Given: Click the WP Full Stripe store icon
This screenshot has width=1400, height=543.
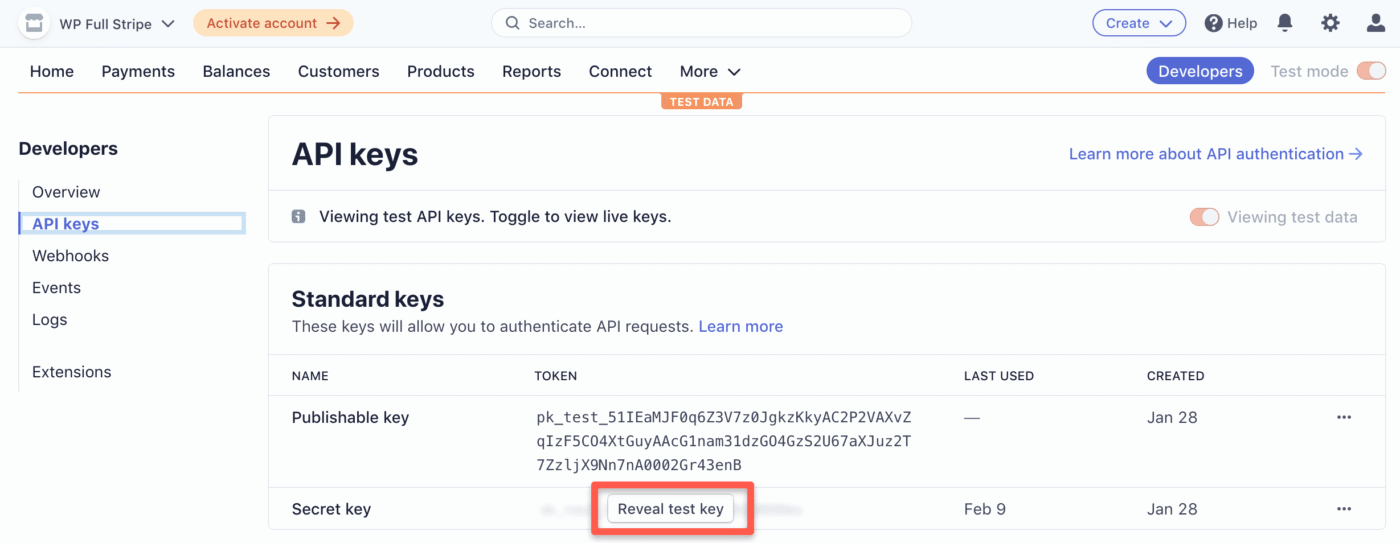Looking at the screenshot, I should [34, 23].
